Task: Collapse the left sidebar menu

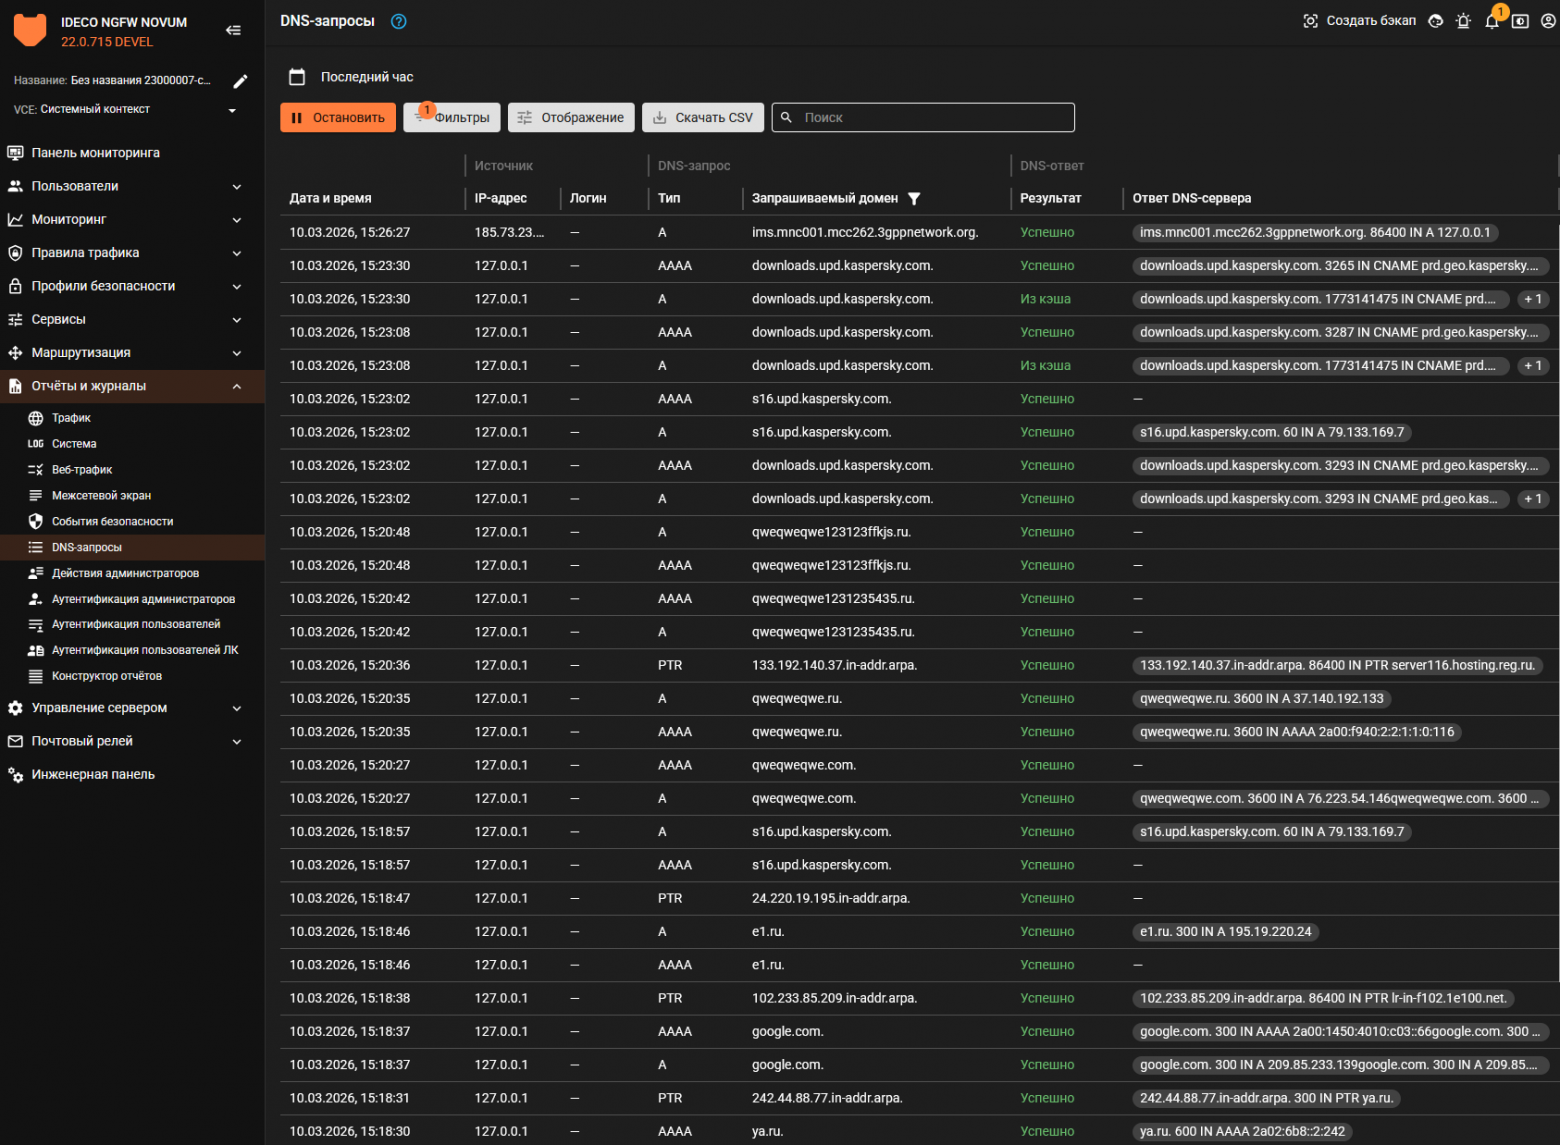Action: pos(233,30)
